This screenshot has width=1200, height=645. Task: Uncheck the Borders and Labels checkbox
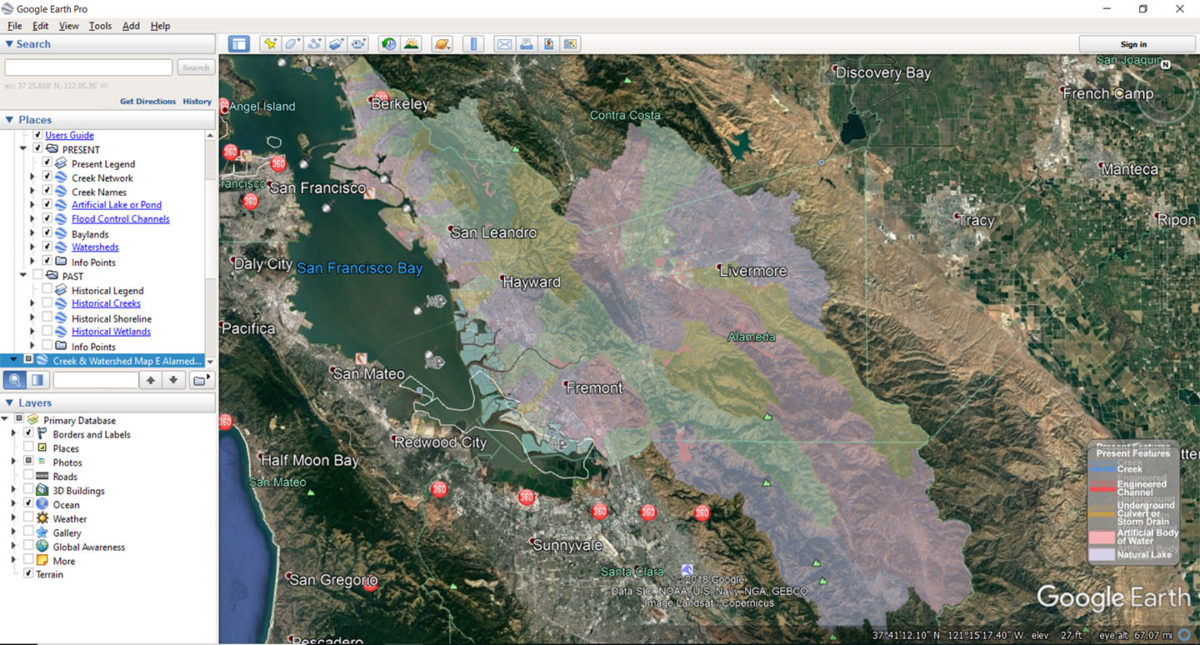[28, 434]
